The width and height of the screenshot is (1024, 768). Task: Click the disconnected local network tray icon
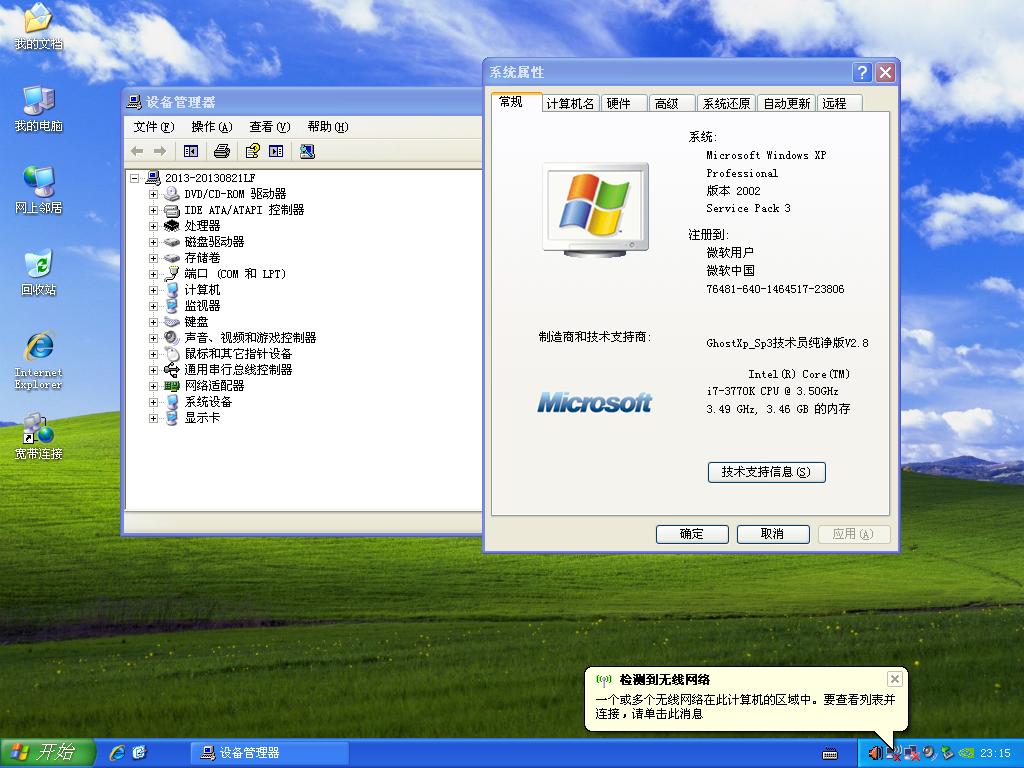[x=911, y=754]
